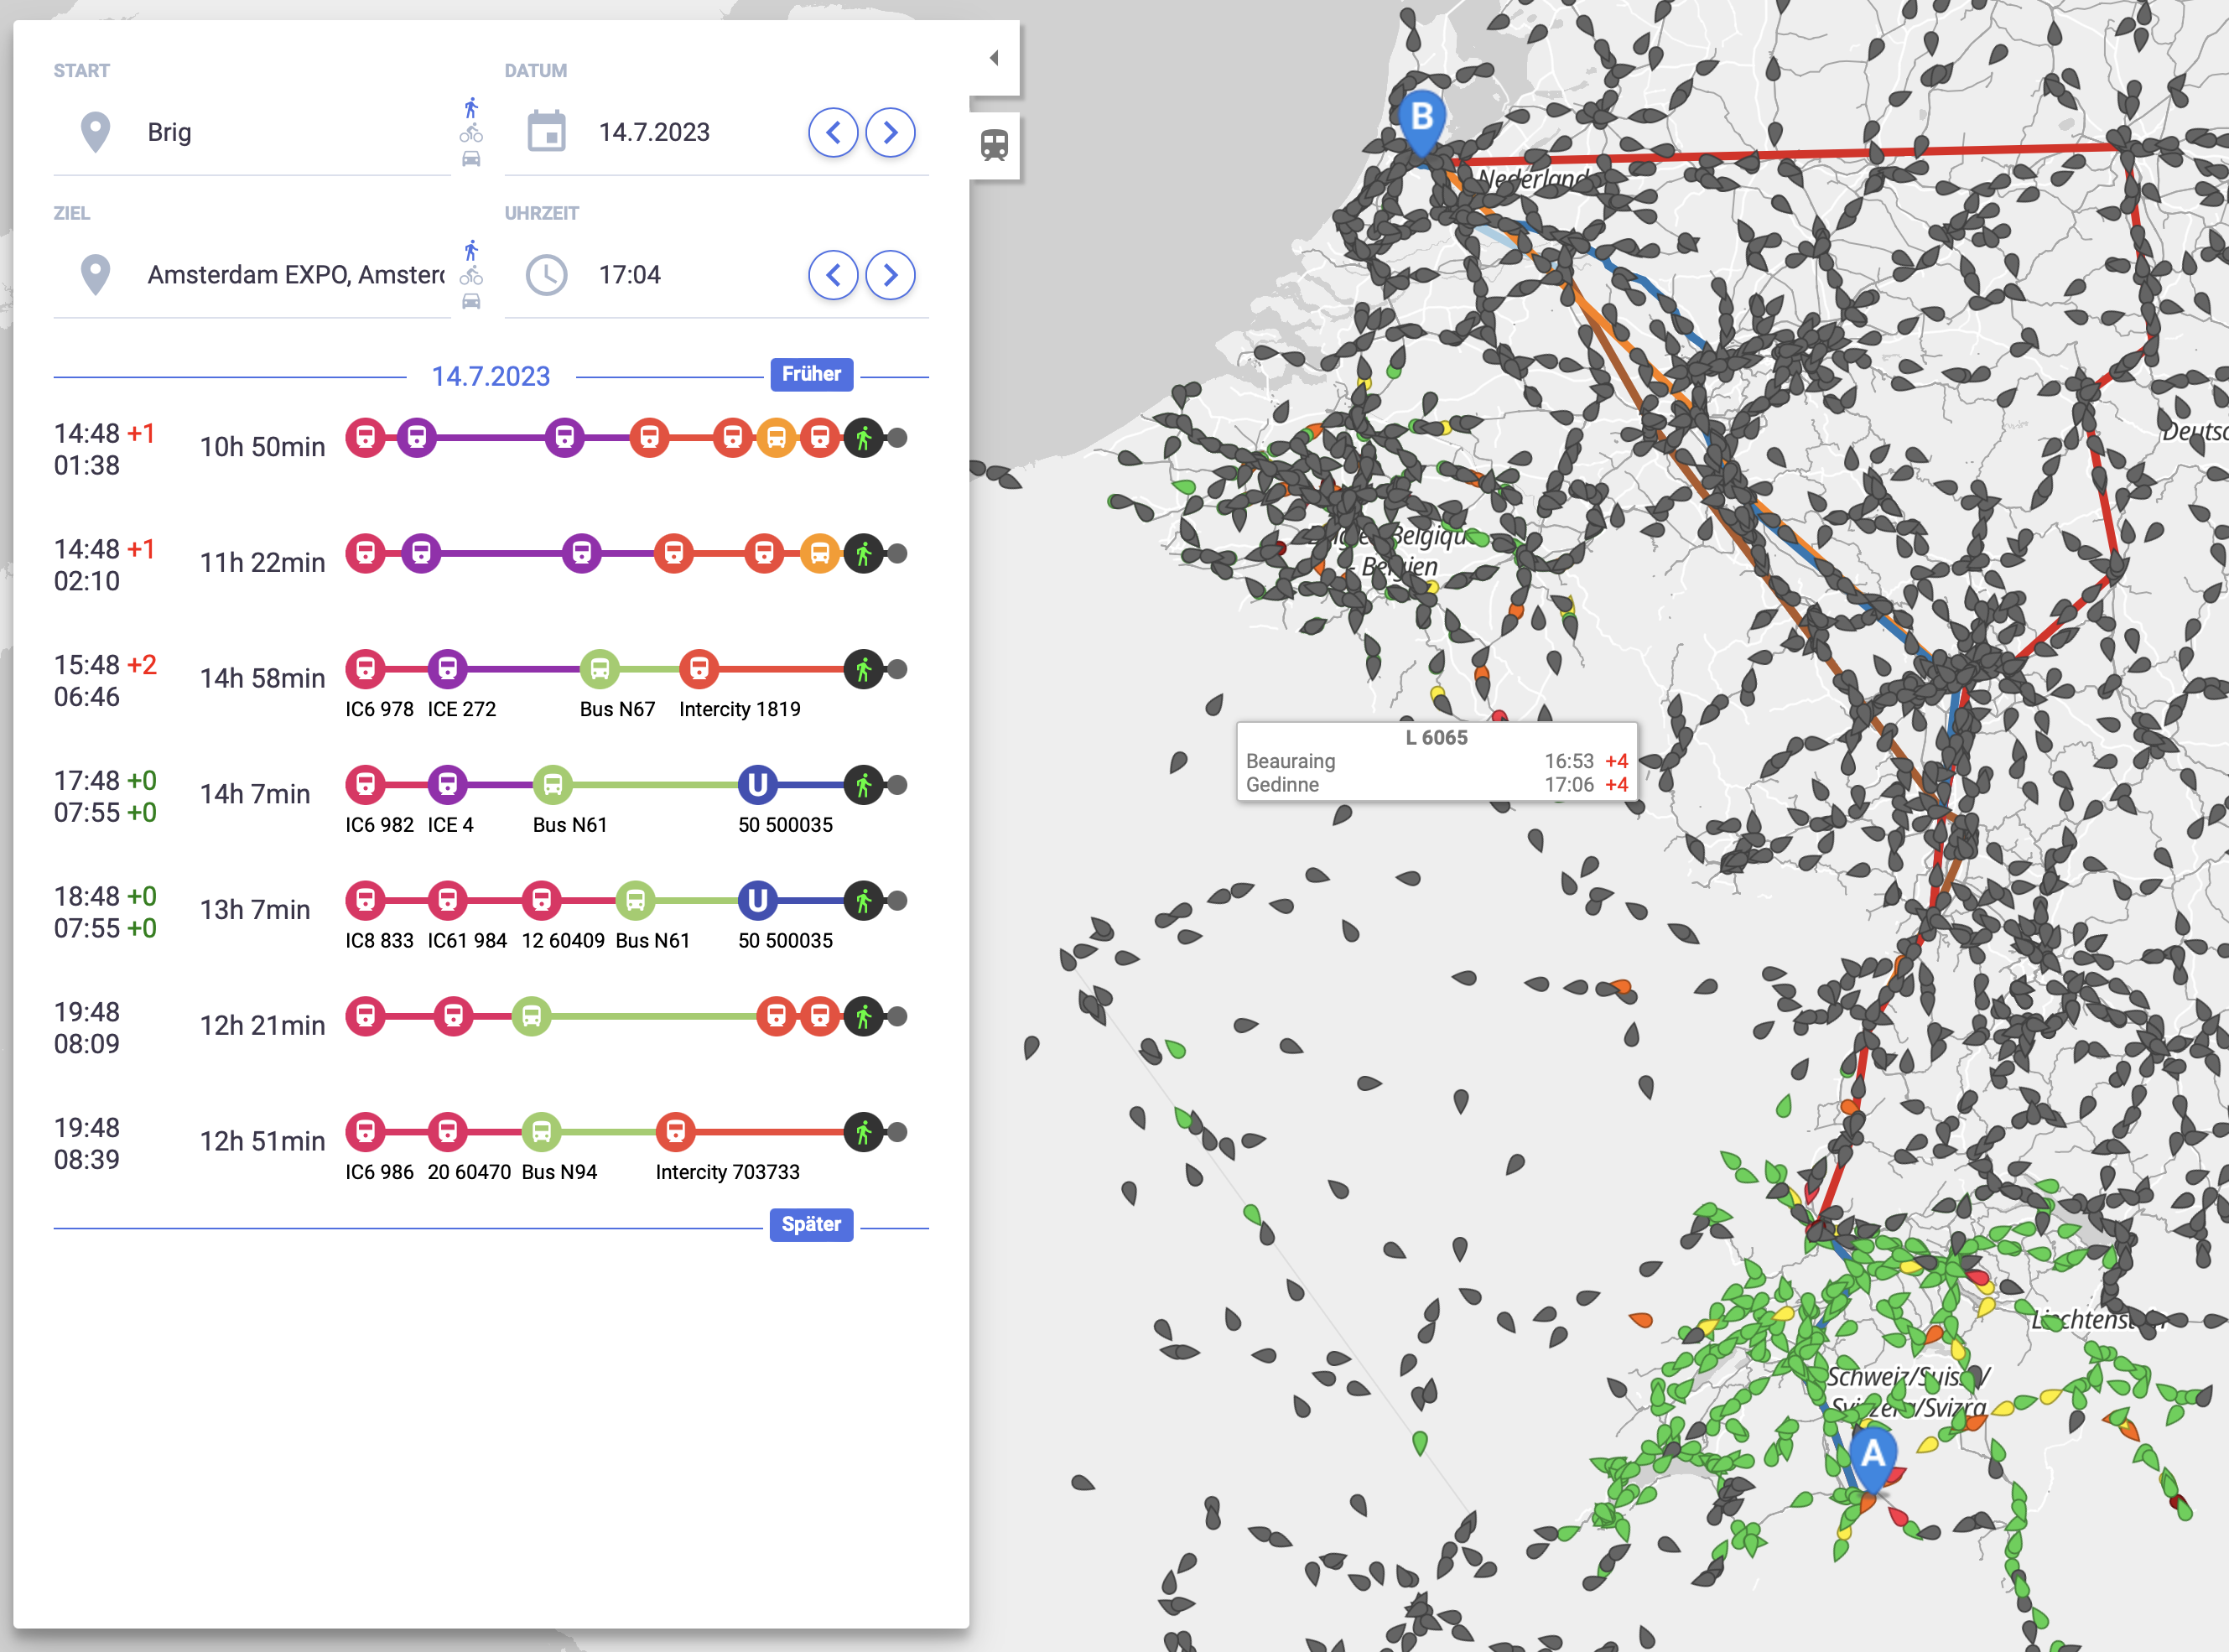Viewport: 2229px width, 1652px height.
Task: Select the 18:48 departure route option
Action: click(486, 917)
